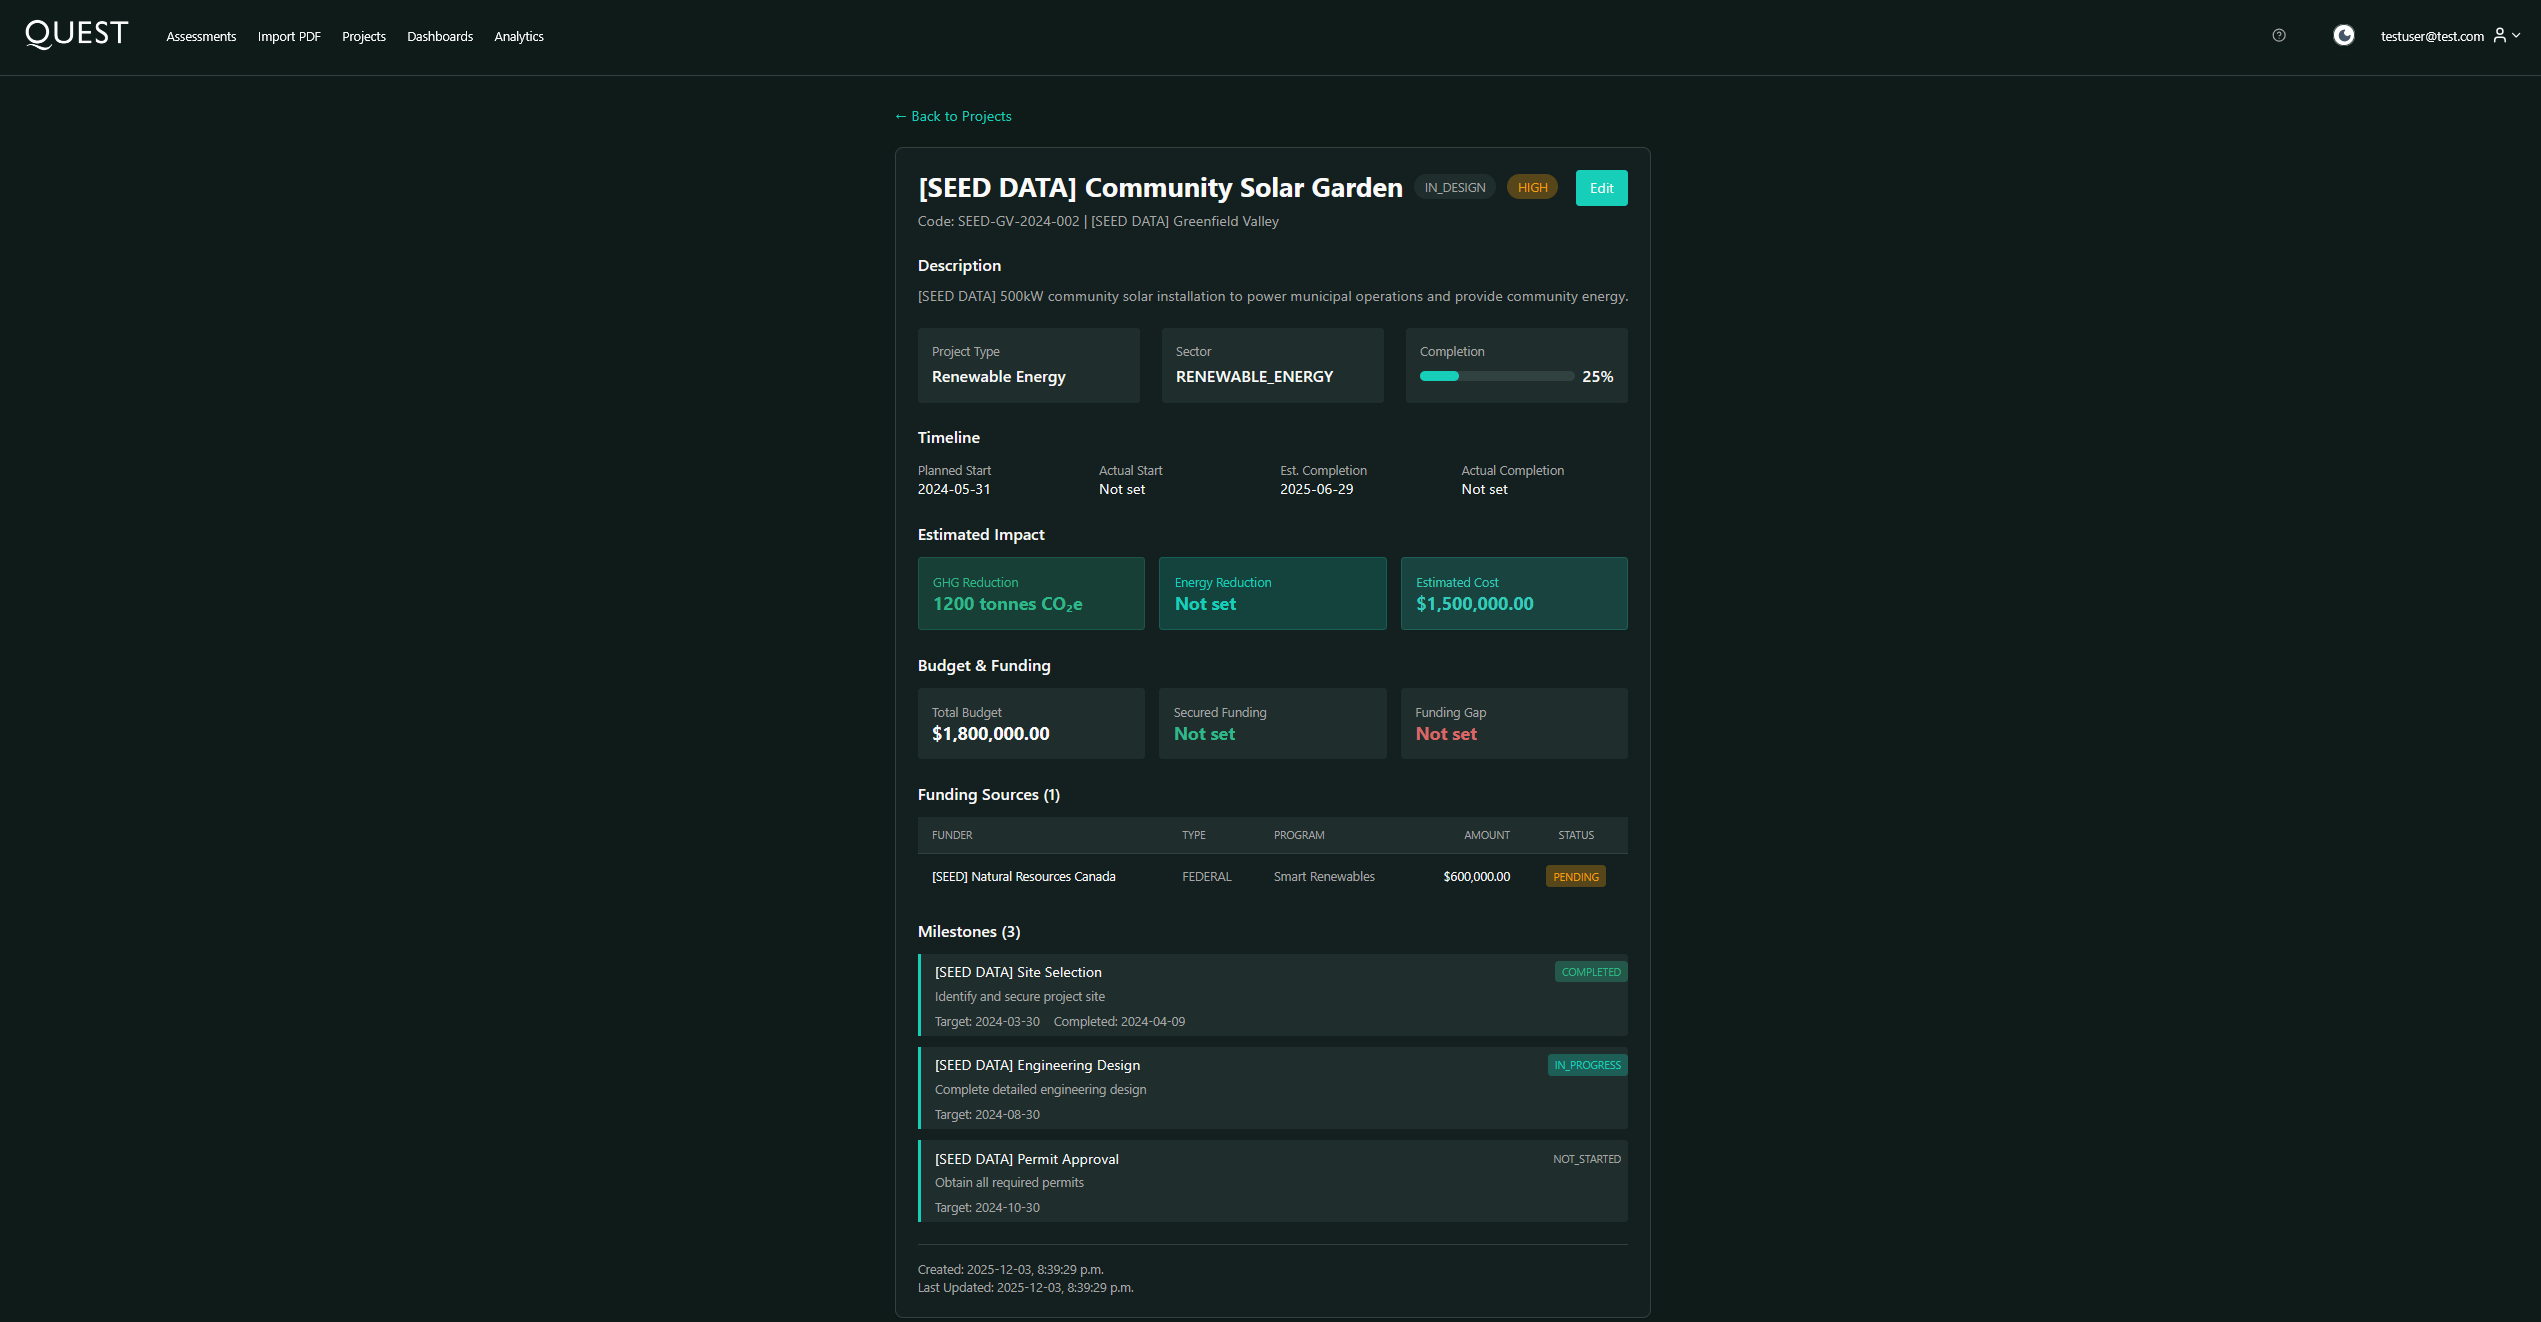The width and height of the screenshot is (2541, 1322).
Task: Go to the Projects tab
Action: point(363,37)
